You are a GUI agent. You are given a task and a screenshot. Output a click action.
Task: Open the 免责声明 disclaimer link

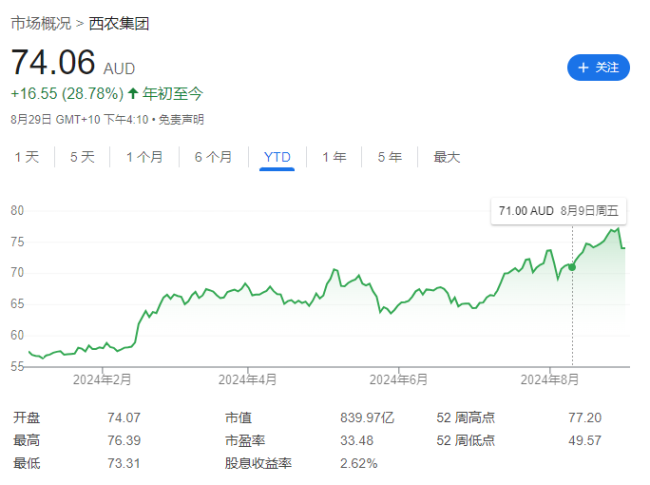pos(182,120)
